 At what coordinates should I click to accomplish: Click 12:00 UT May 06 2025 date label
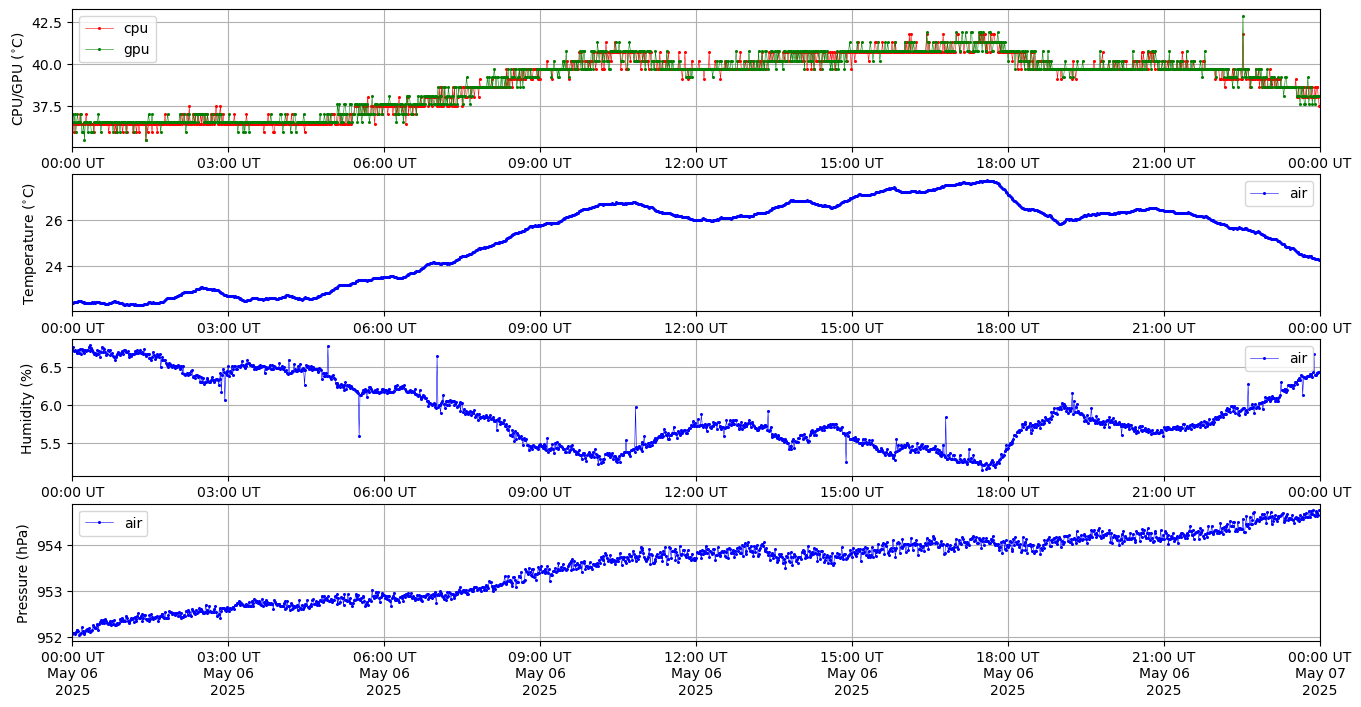(696, 673)
